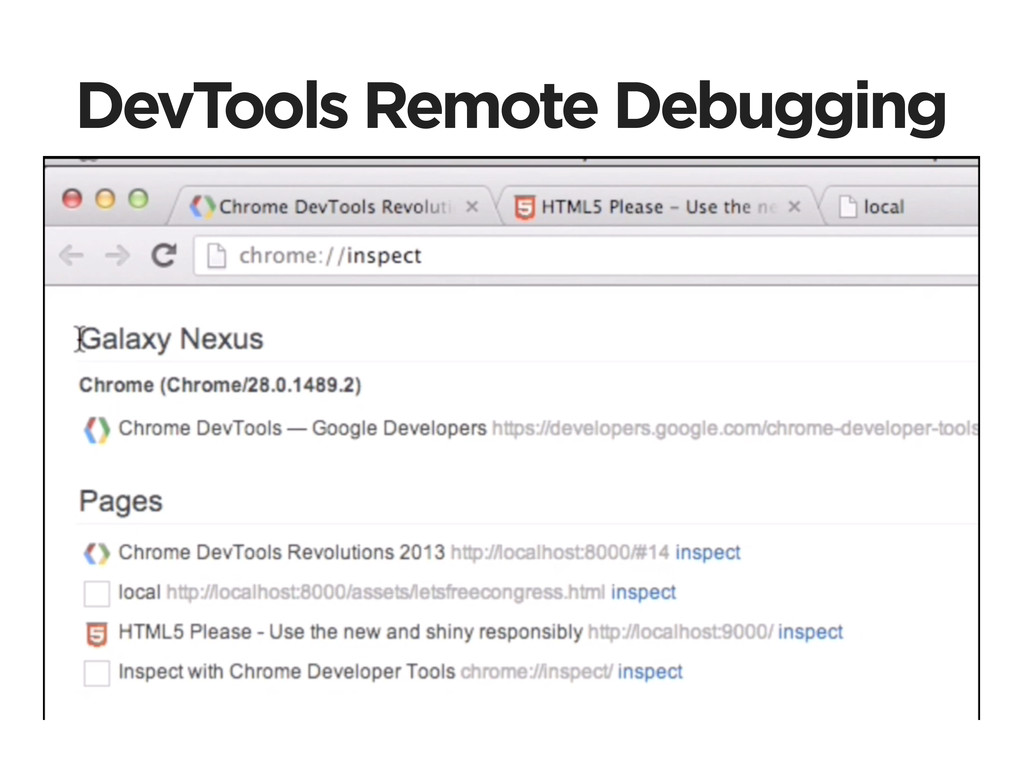Click the HTML5 favicon in Pages list

coord(96,633)
